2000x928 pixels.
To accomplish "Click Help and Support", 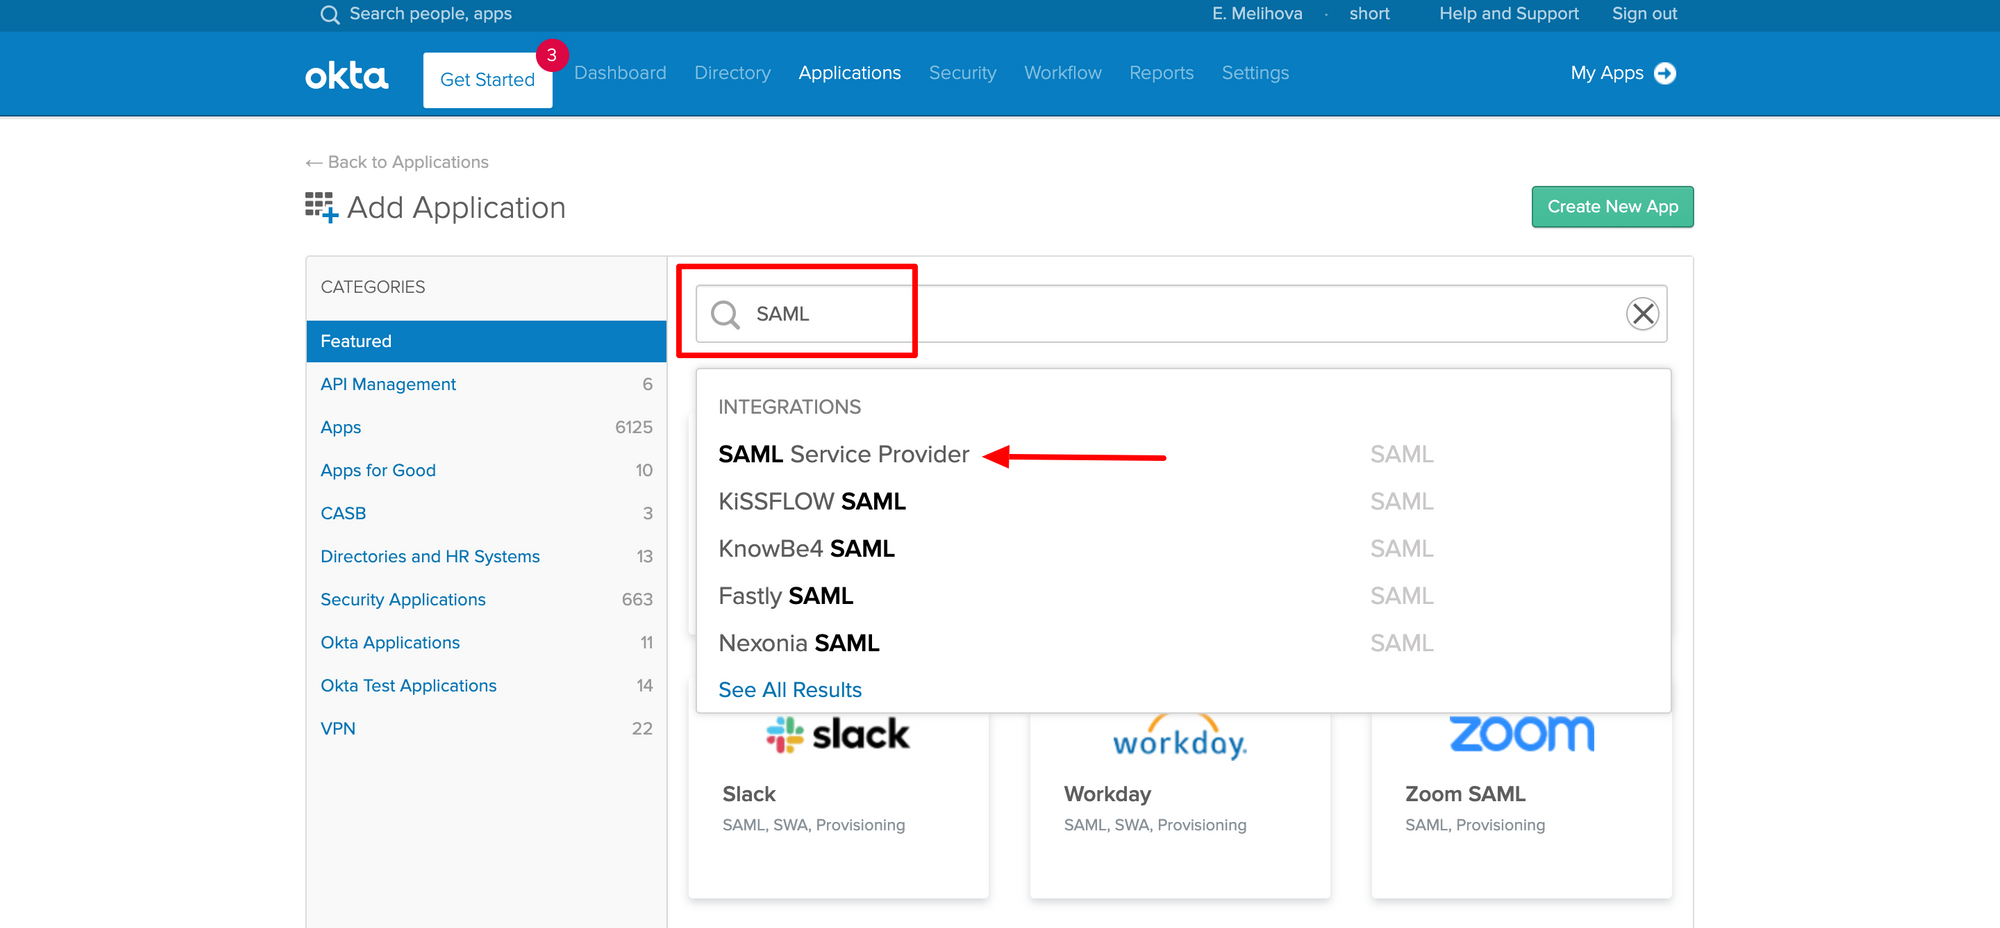I will [1509, 14].
